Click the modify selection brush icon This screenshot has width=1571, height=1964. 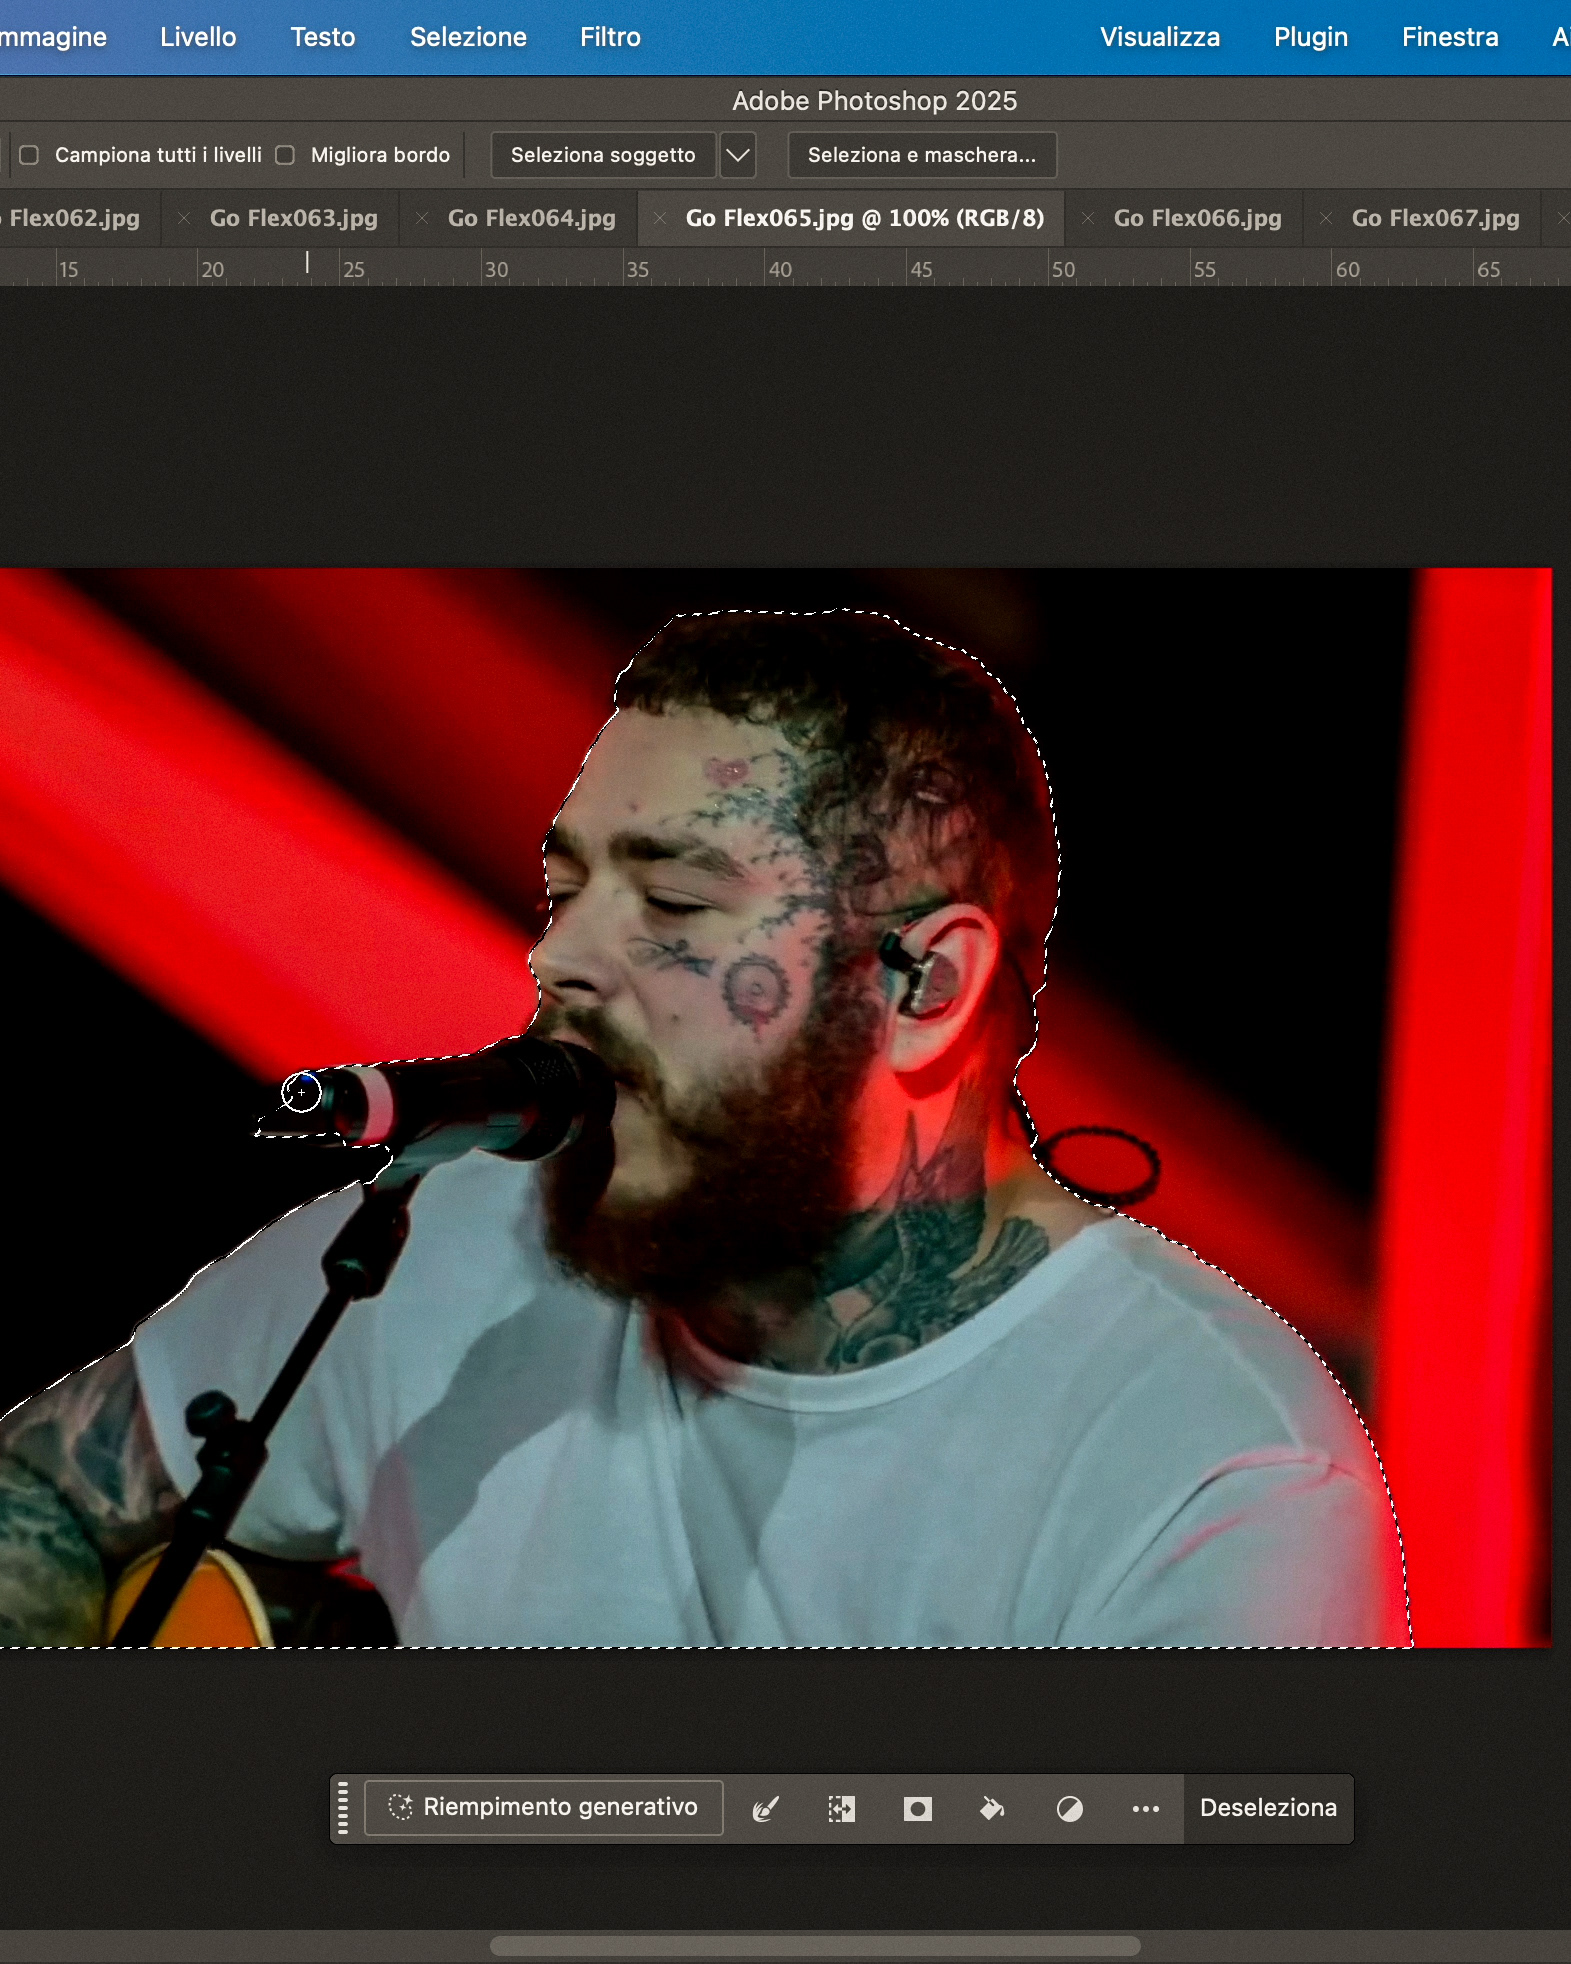click(765, 1808)
